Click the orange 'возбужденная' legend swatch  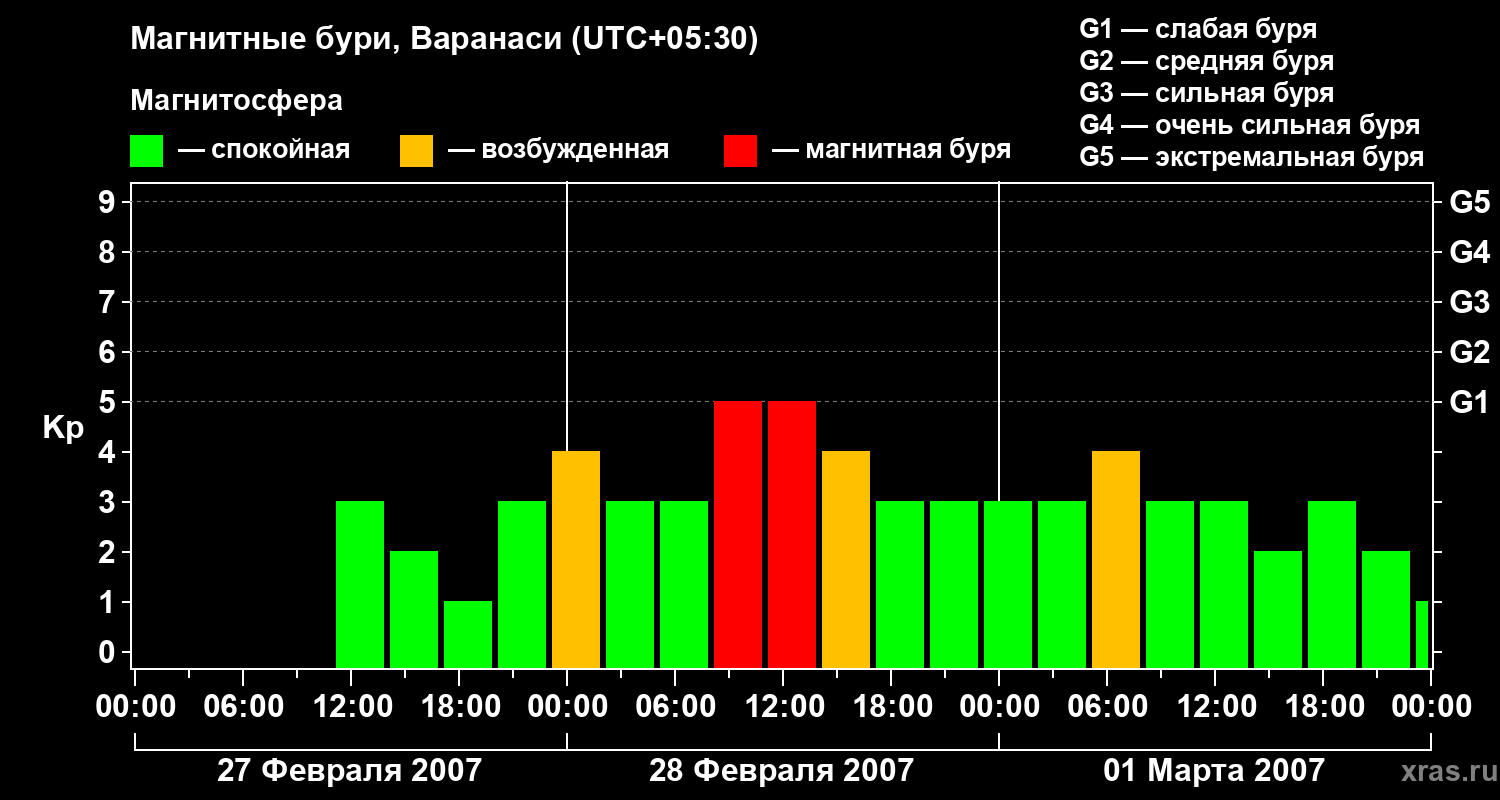(416, 151)
